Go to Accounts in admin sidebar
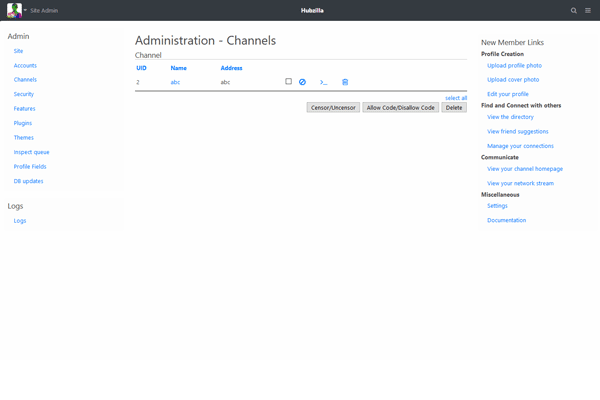 click(25, 65)
